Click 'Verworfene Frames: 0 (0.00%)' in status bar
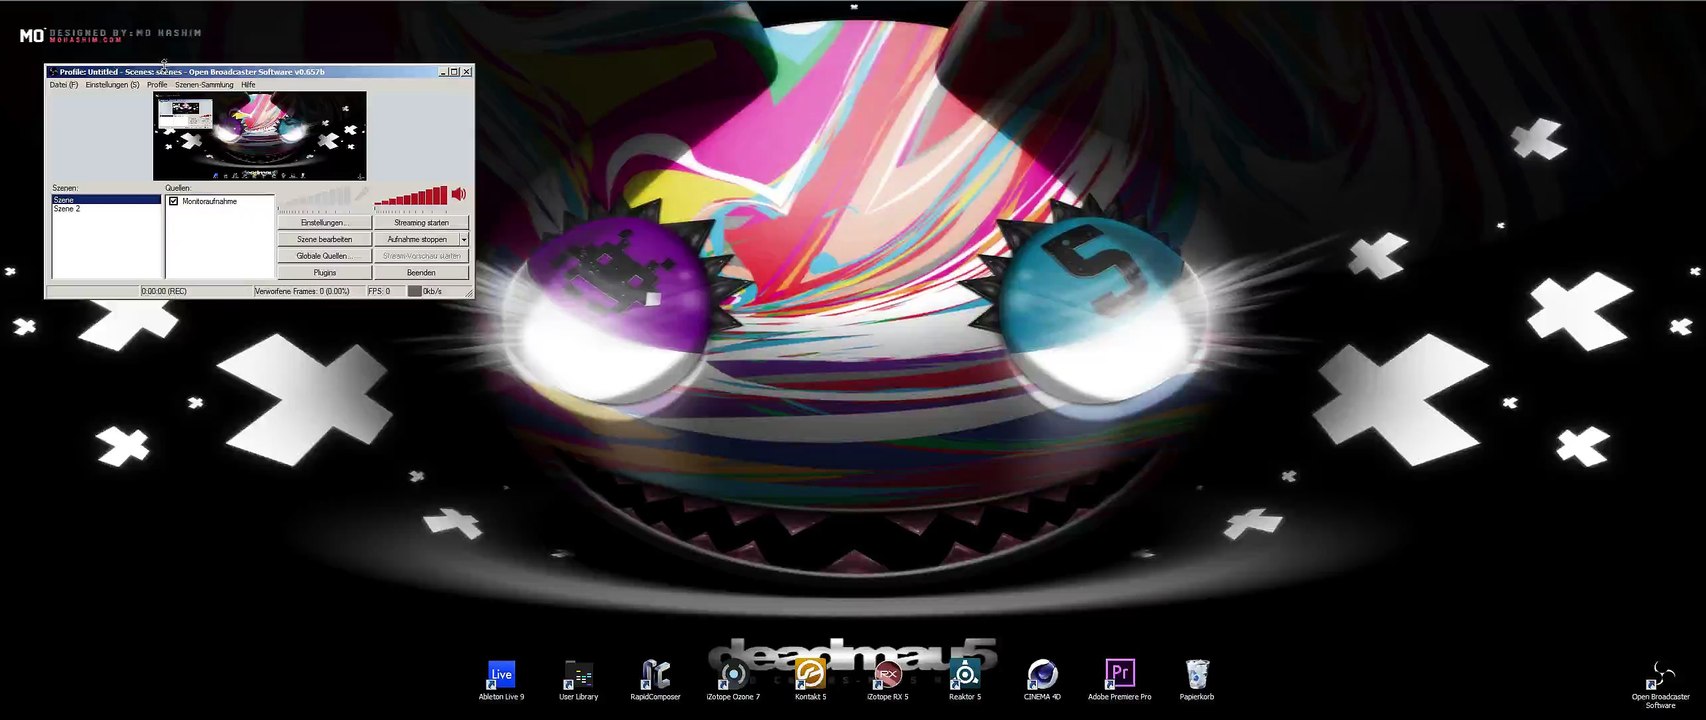This screenshot has height=720, width=1706. (302, 291)
